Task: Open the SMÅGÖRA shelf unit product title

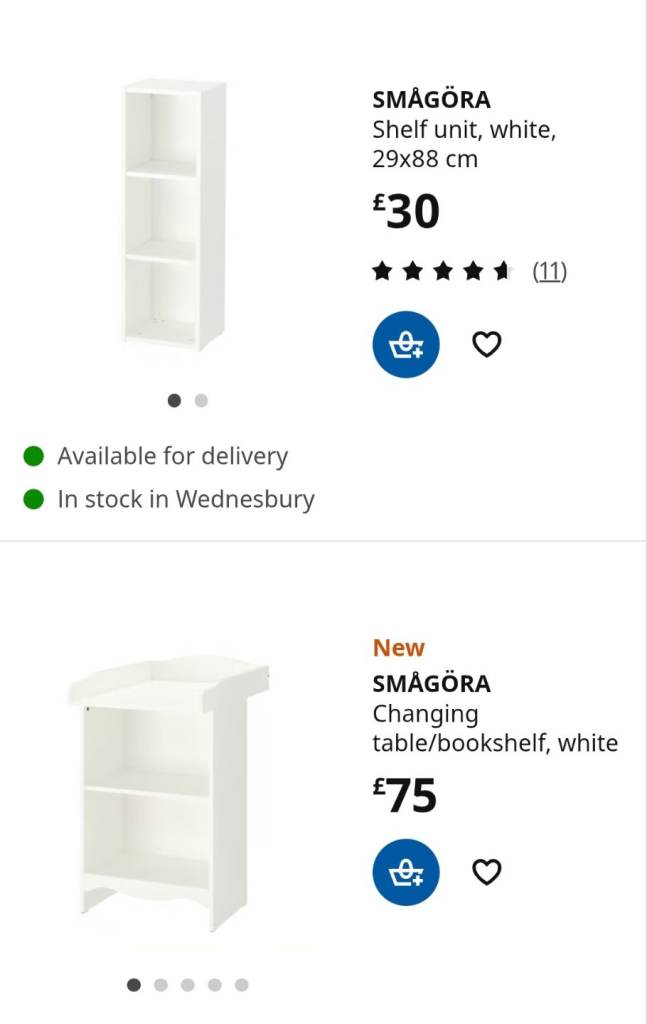Action: [x=431, y=99]
